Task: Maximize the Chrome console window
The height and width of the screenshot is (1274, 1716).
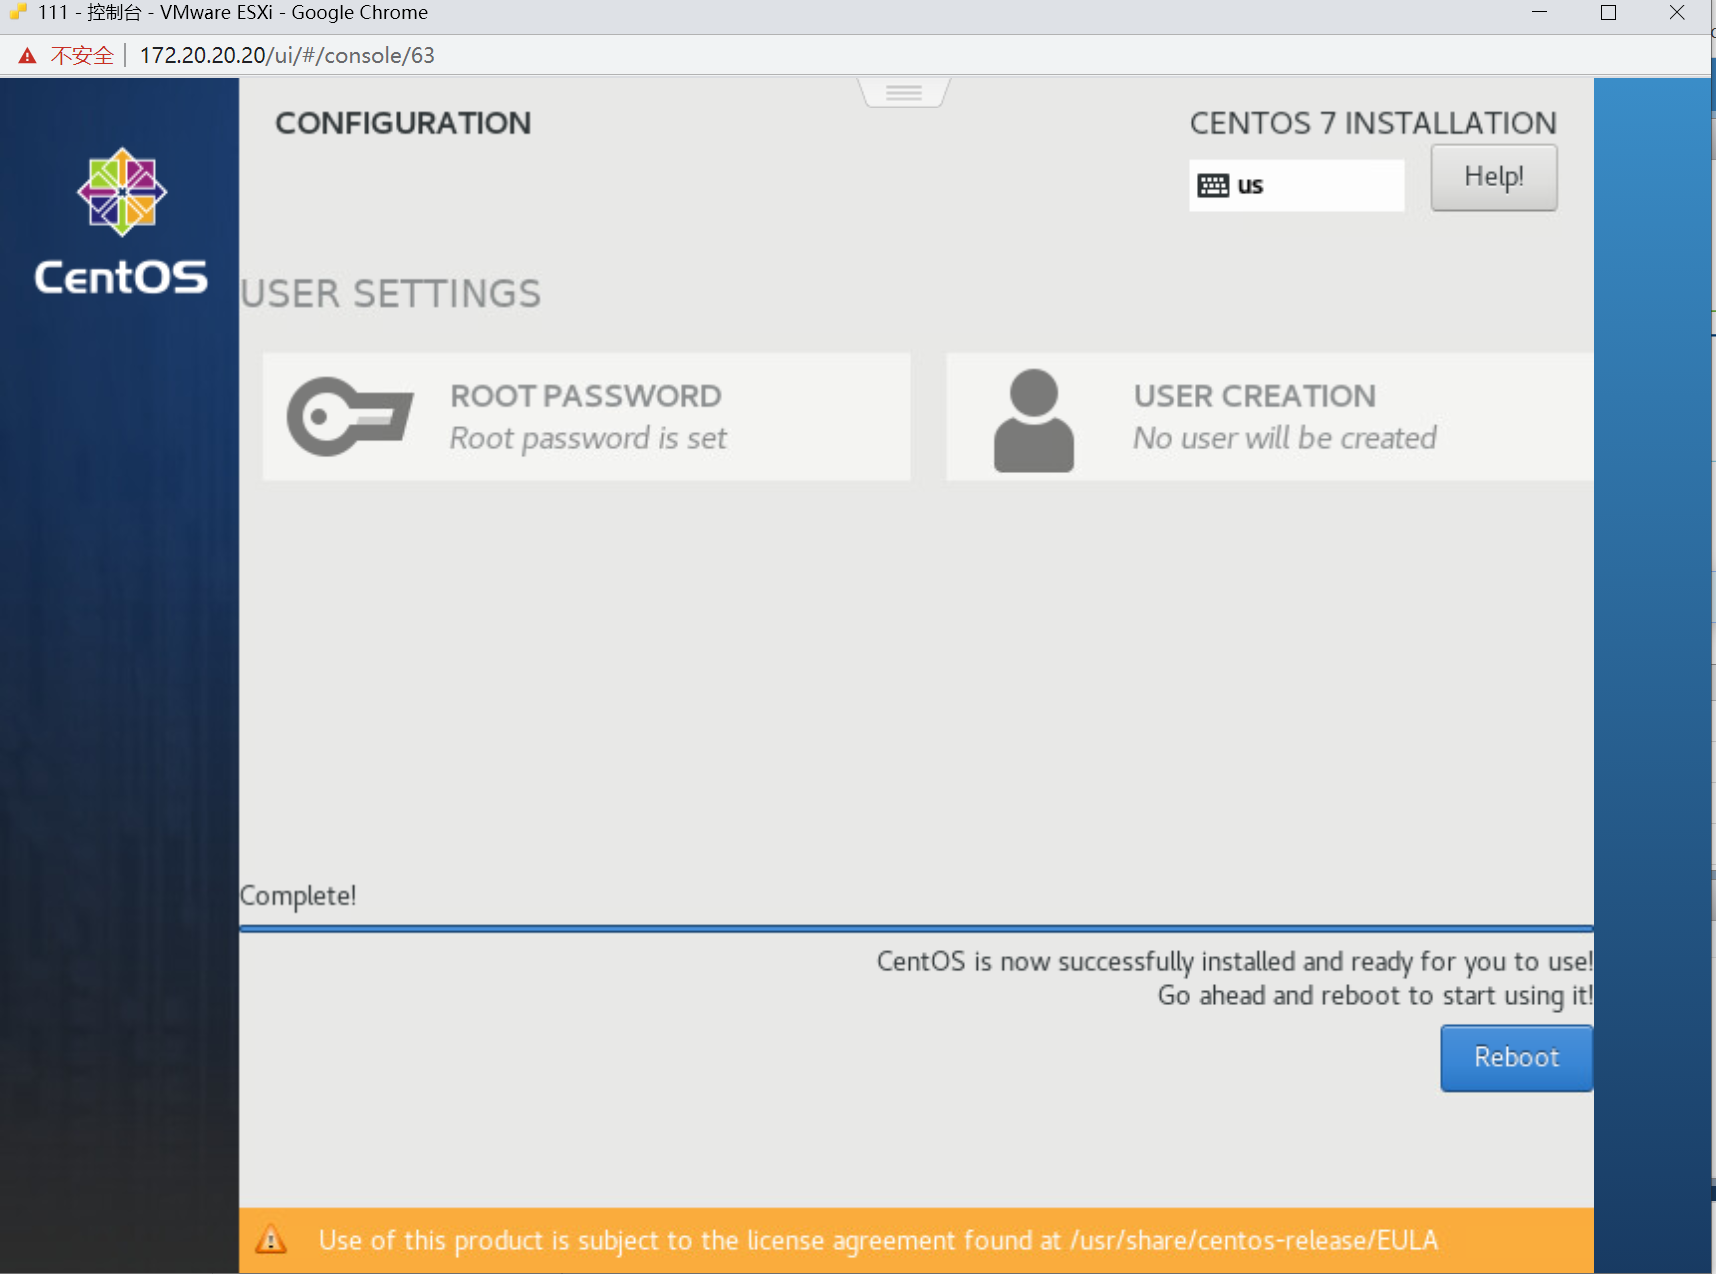Action: pos(1608,13)
